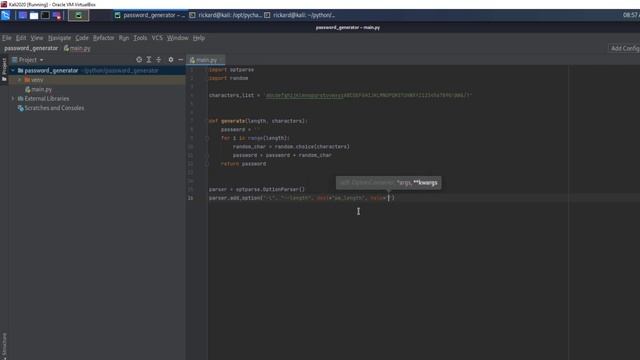Open the white file manager taskbar launcher
Viewport: 640px width, 360px height.
[x=34, y=15]
